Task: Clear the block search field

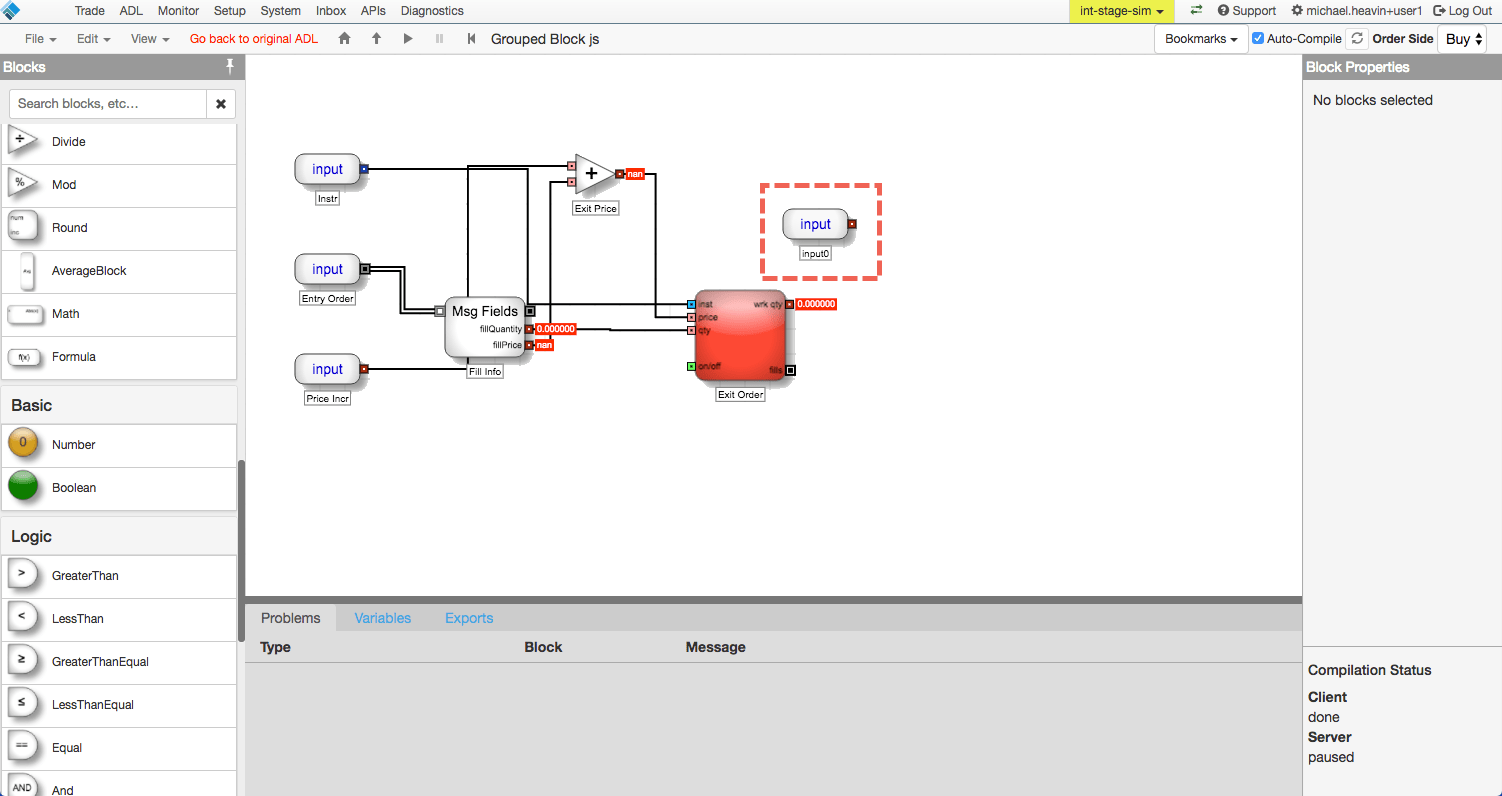Action: pyautogui.click(x=221, y=104)
